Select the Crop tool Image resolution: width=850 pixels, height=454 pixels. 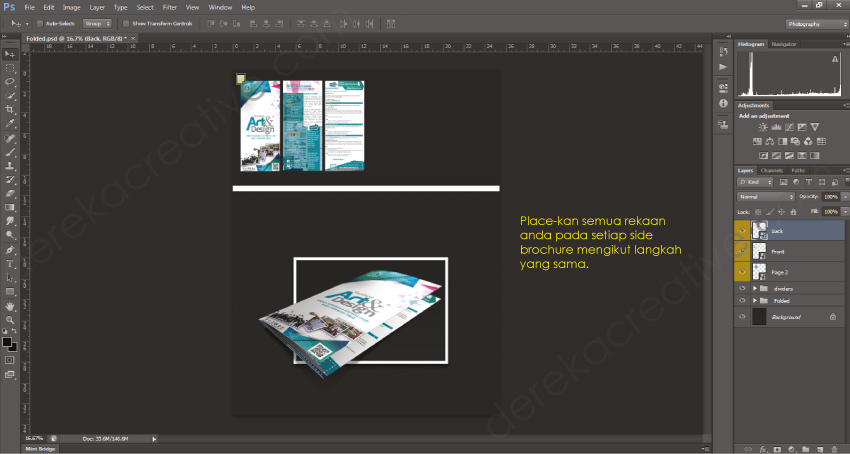click(10, 108)
